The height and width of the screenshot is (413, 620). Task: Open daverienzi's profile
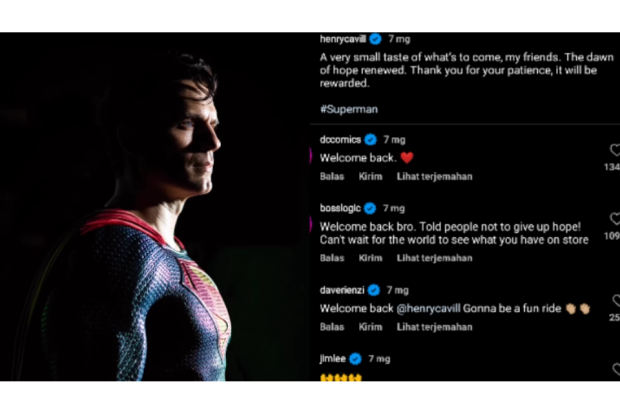pos(342,290)
